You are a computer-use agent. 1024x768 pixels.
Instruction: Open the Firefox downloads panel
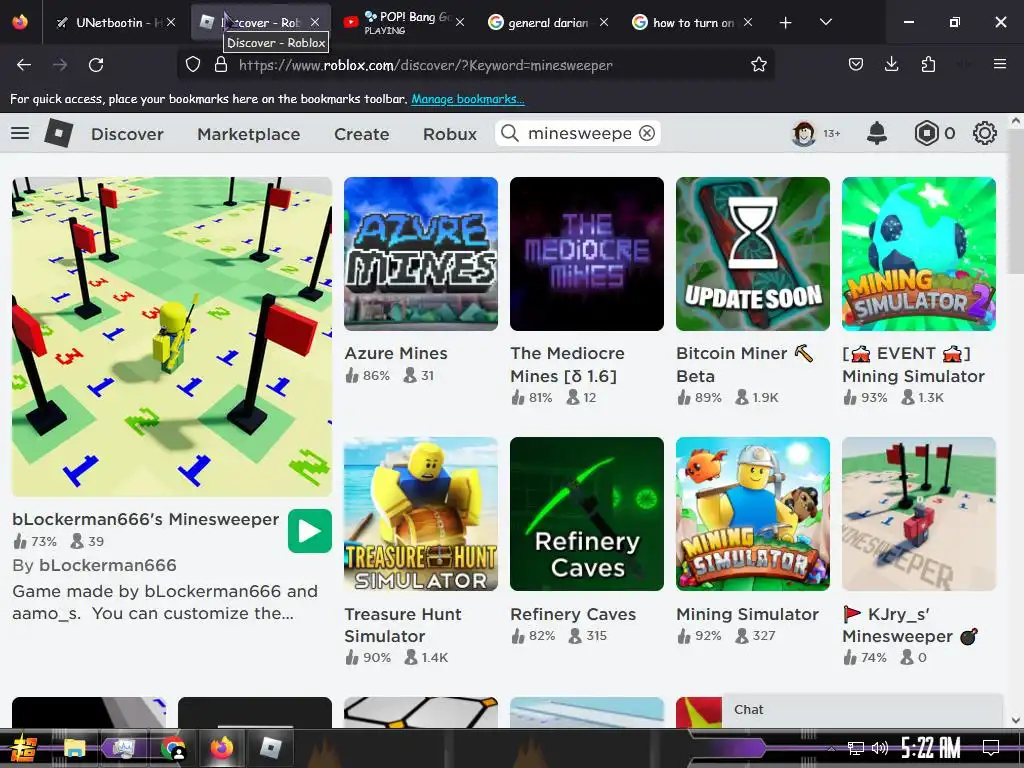point(891,65)
